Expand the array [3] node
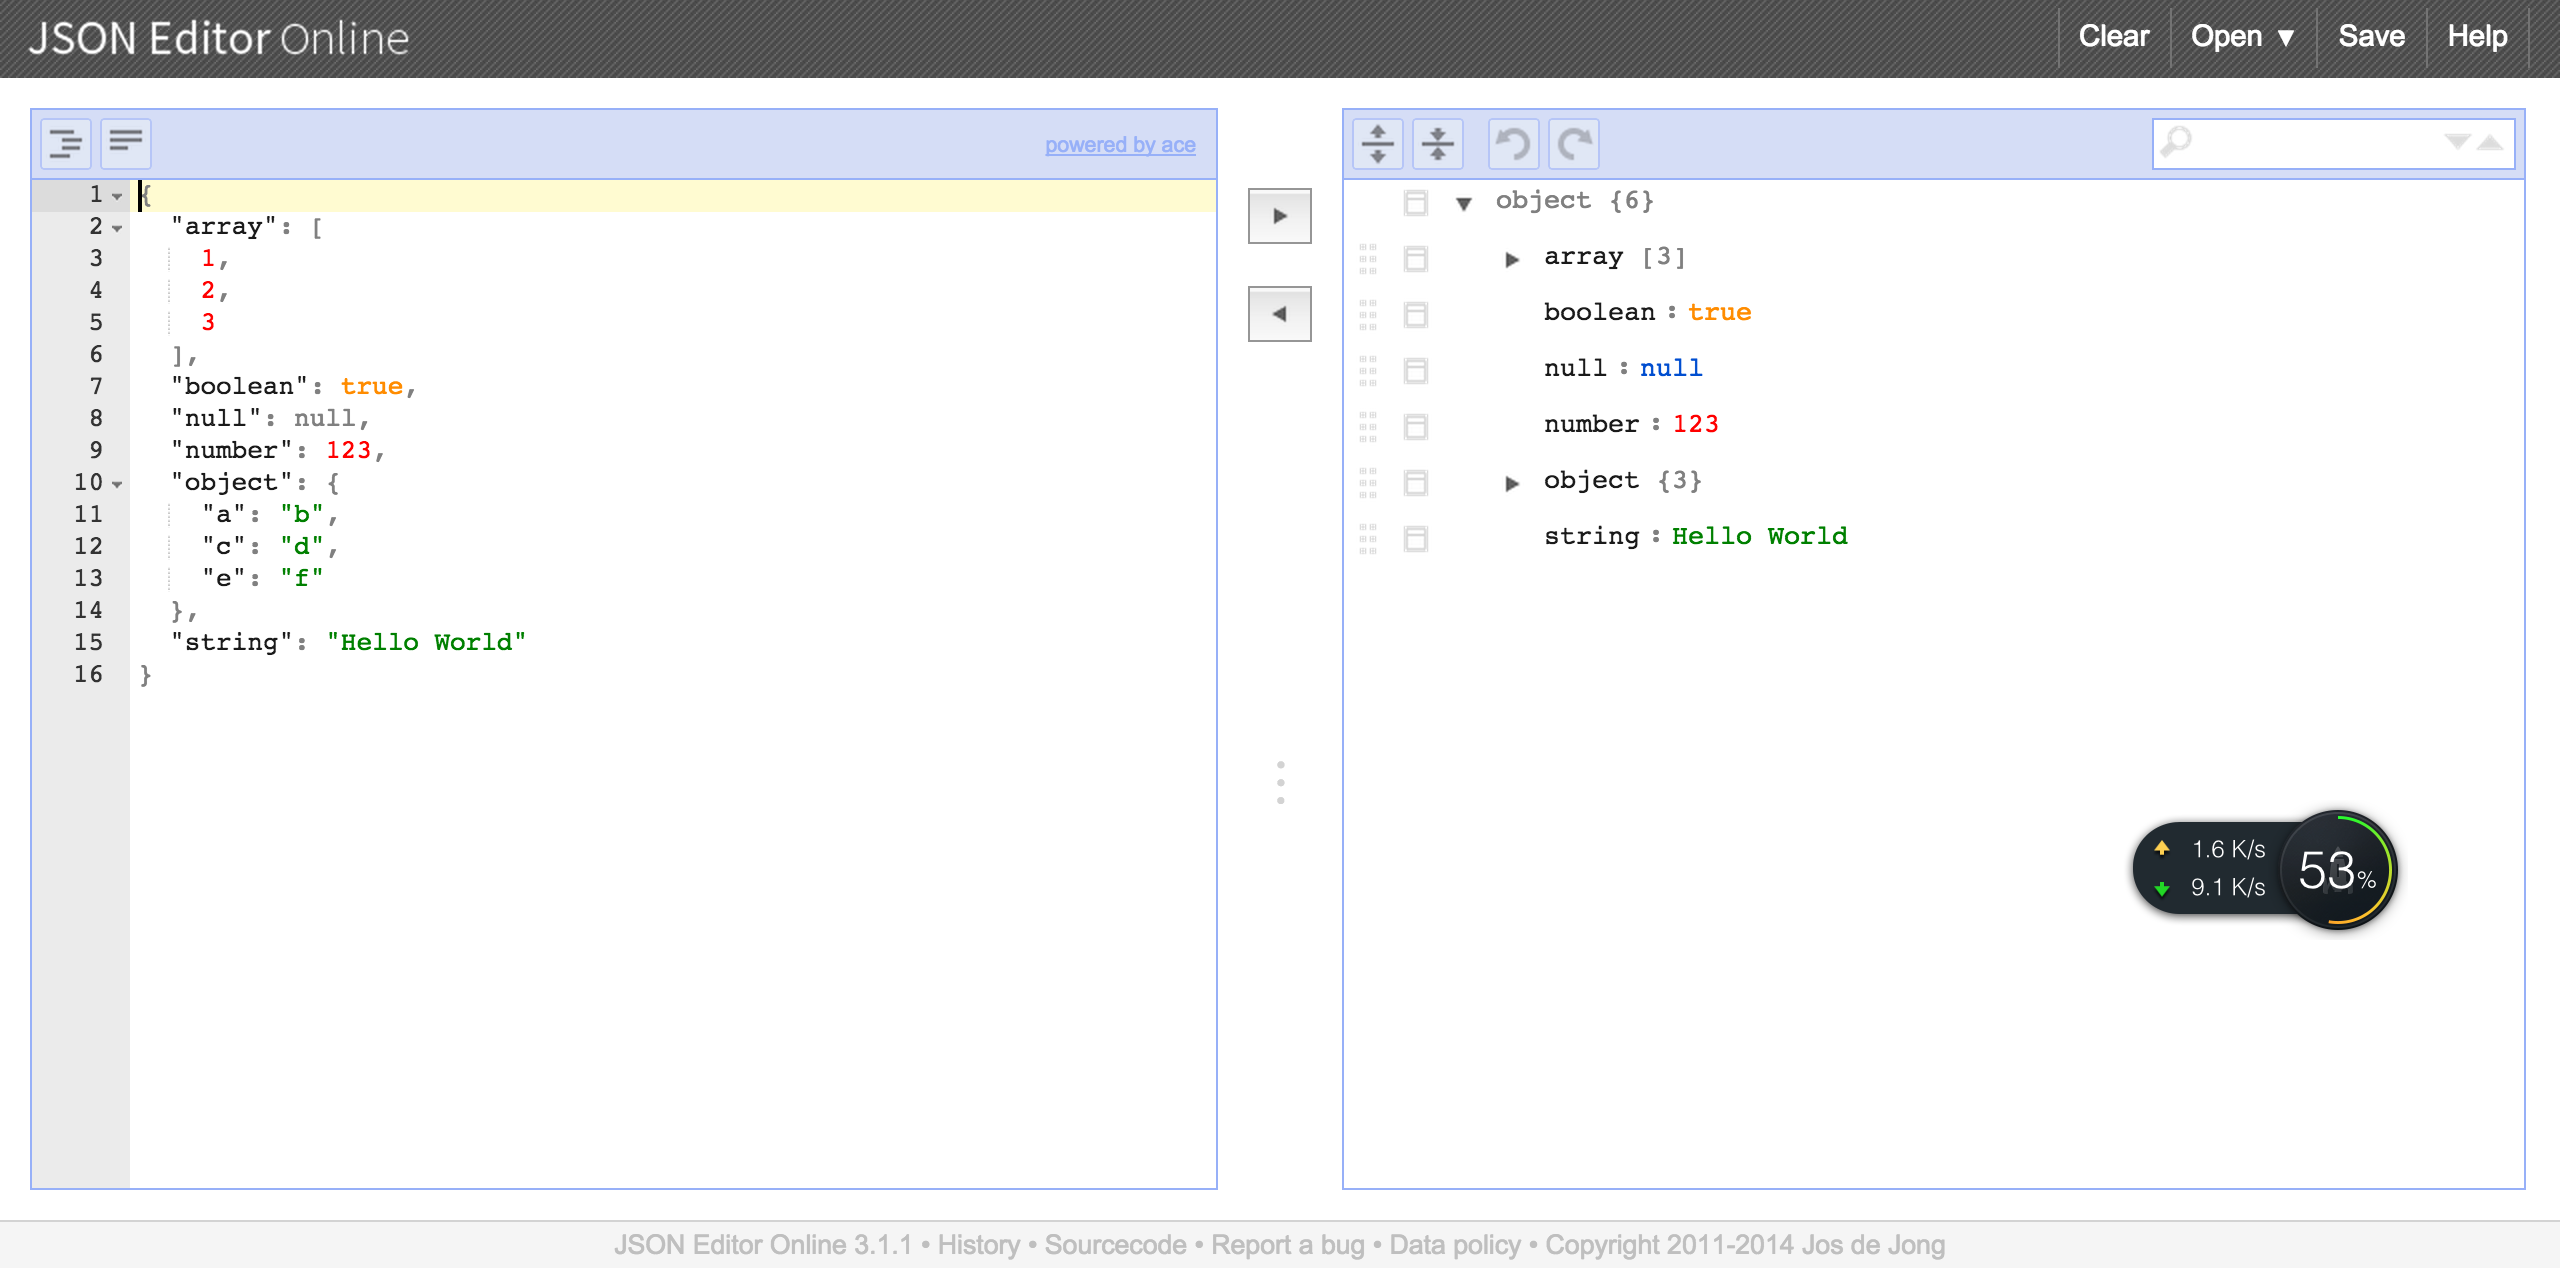This screenshot has width=2560, height=1268. 1511,260
